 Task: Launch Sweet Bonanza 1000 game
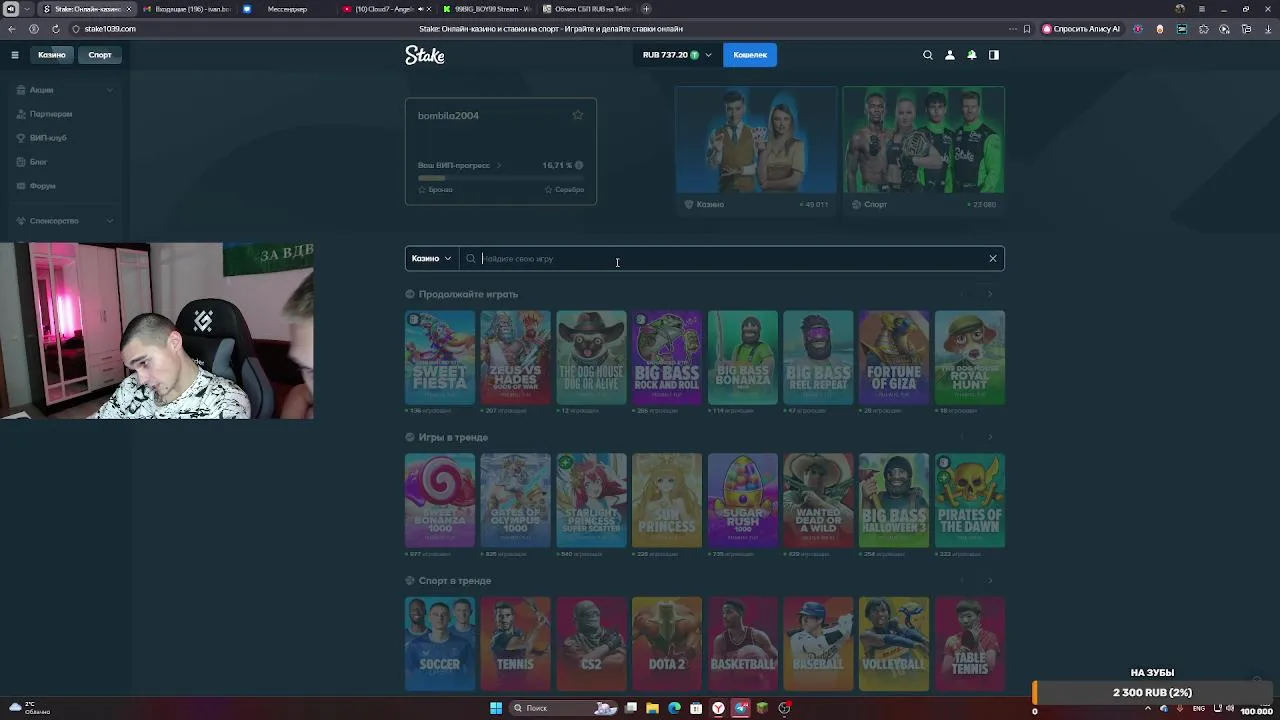click(440, 501)
